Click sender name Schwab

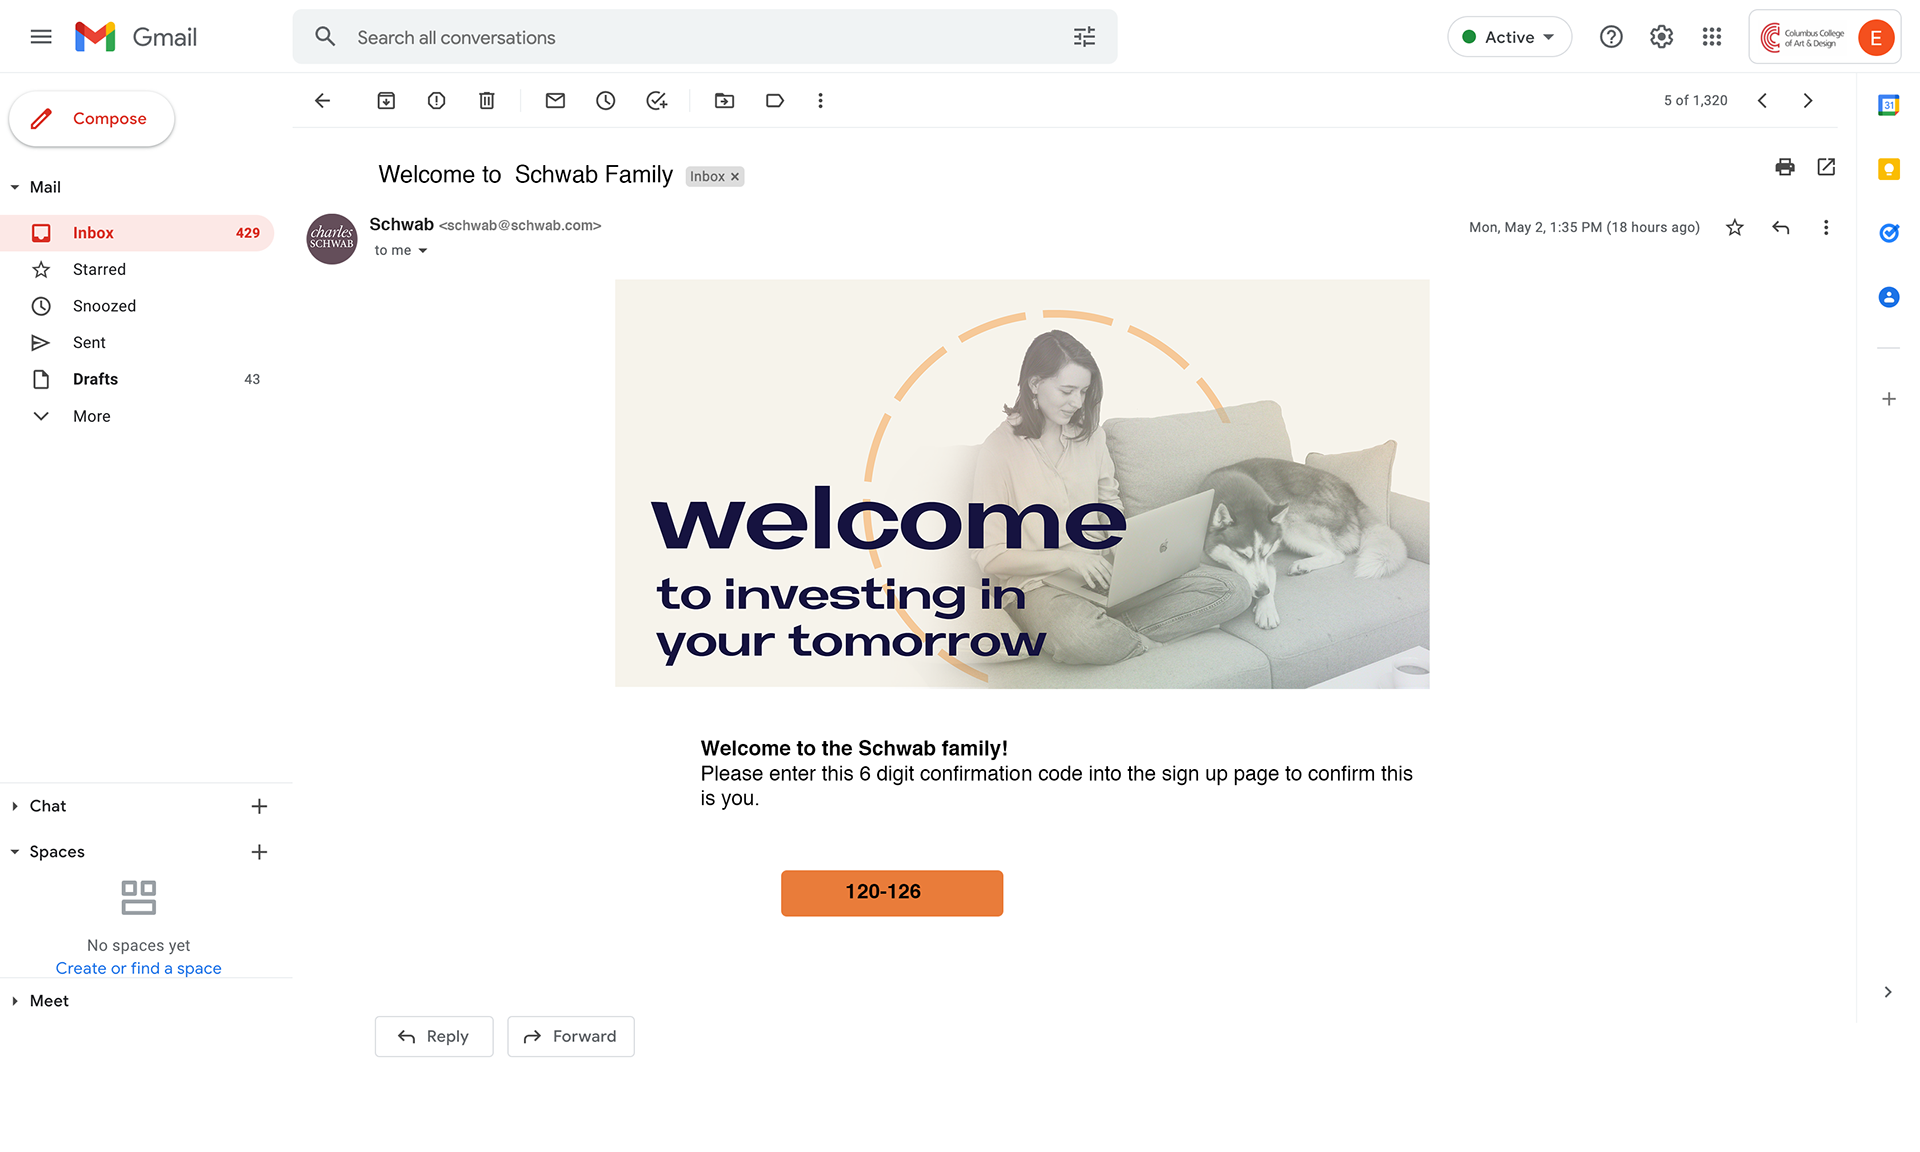[x=402, y=225]
